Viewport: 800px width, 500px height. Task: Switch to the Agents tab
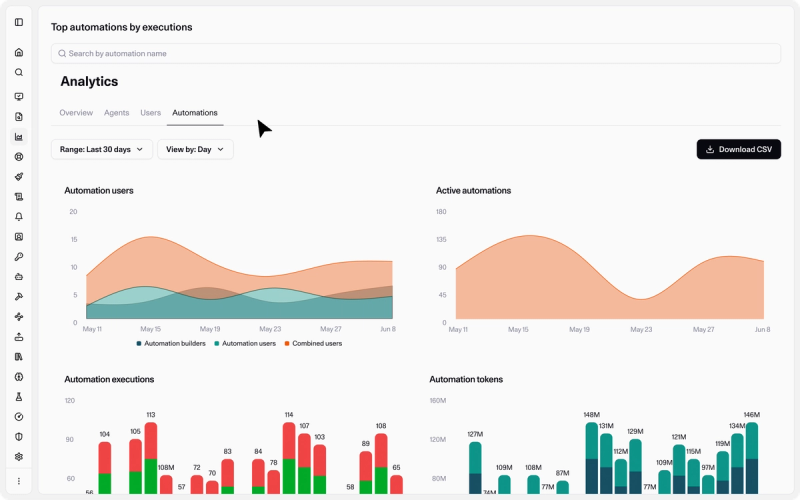coord(116,113)
